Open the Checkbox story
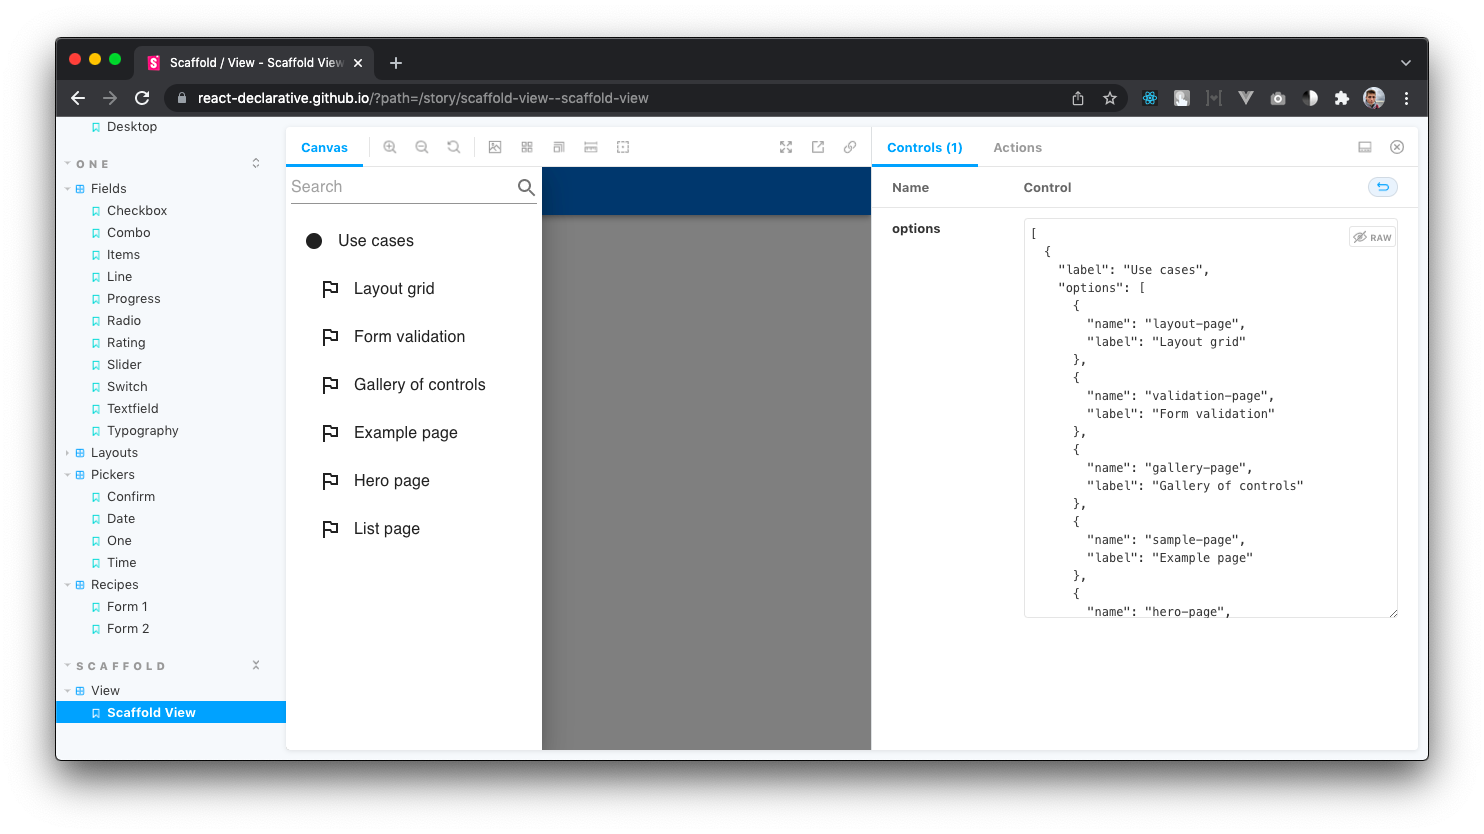The height and width of the screenshot is (834, 1484). pyautogui.click(x=137, y=211)
